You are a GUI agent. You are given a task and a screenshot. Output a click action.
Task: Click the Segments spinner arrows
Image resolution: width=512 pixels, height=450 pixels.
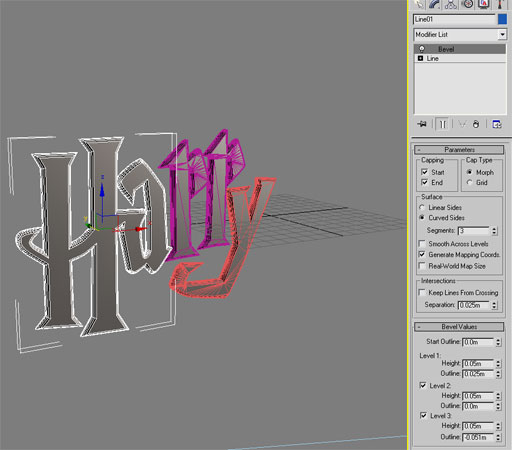[x=494, y=230]
